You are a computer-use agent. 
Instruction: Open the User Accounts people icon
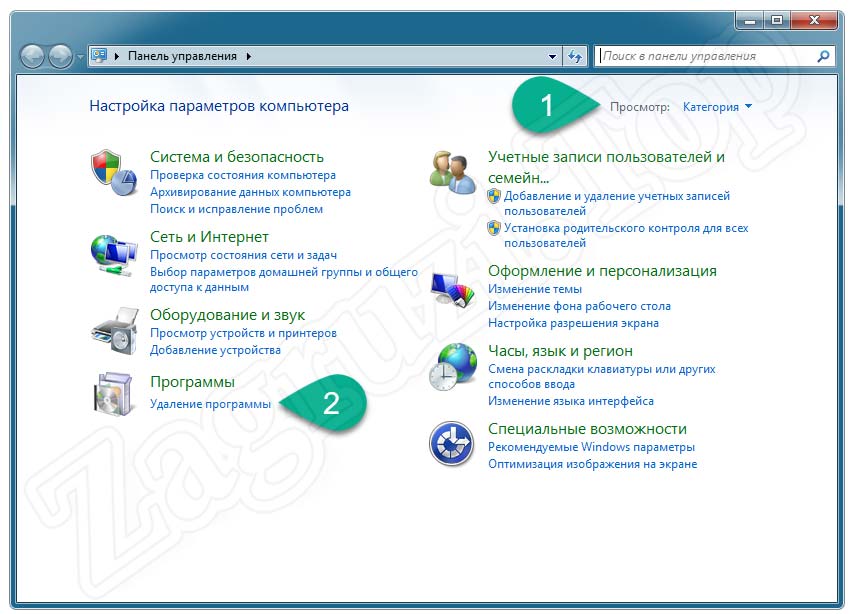[x=451, y=170]
